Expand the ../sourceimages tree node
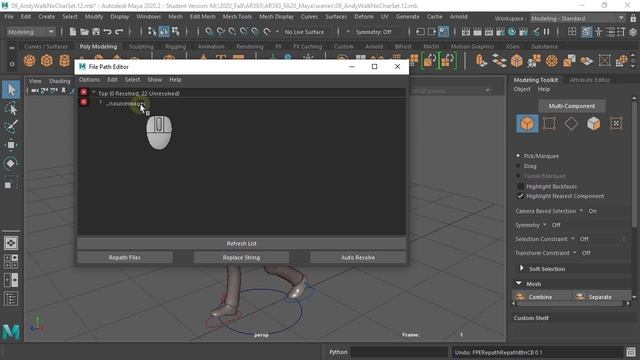This screenshot has width=640, height=360. point(101,102)
